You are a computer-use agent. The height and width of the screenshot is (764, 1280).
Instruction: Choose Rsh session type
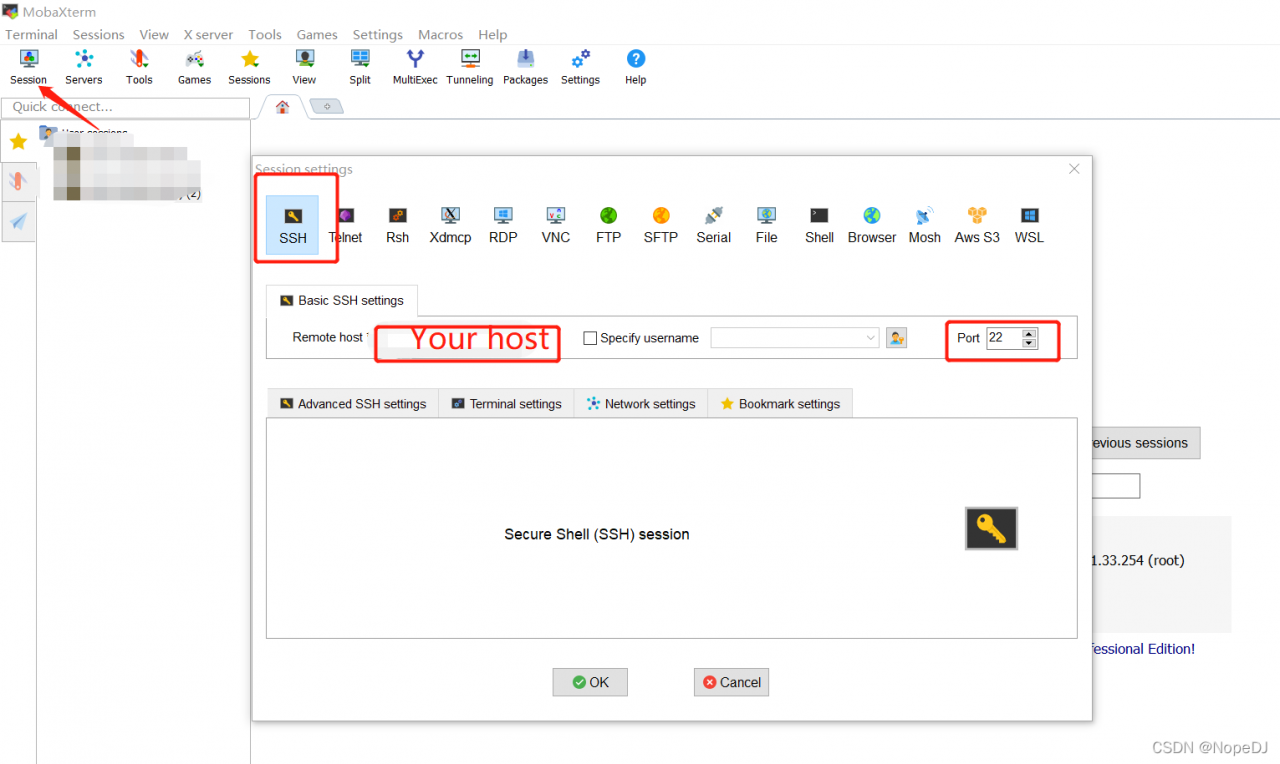(398, 225)
